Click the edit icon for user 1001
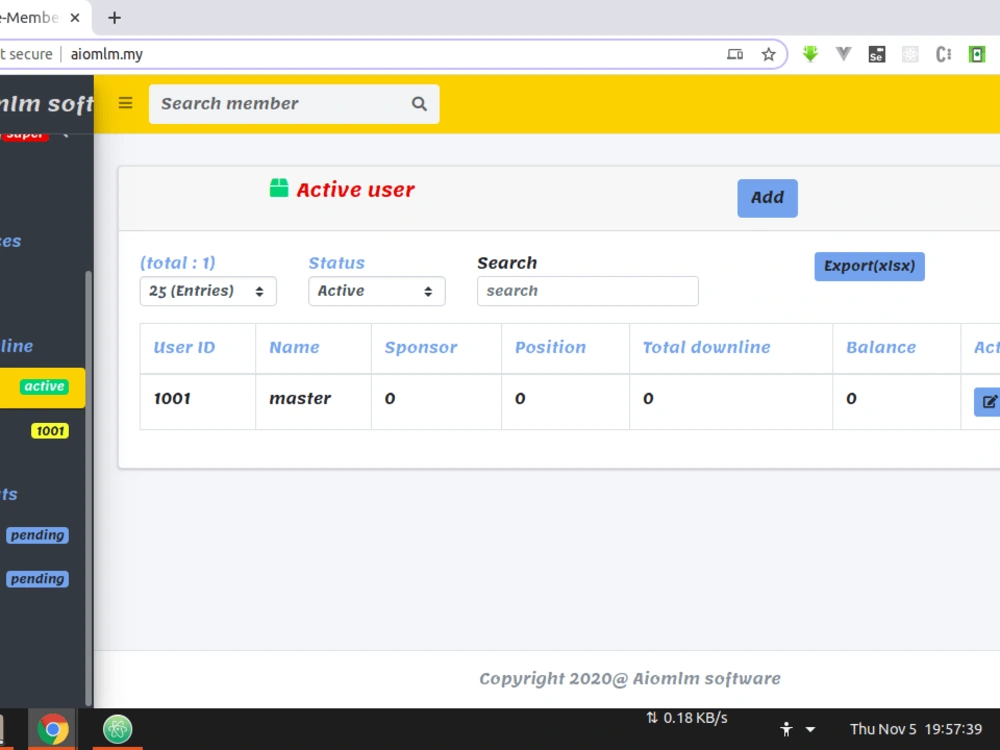 [987, 402]
